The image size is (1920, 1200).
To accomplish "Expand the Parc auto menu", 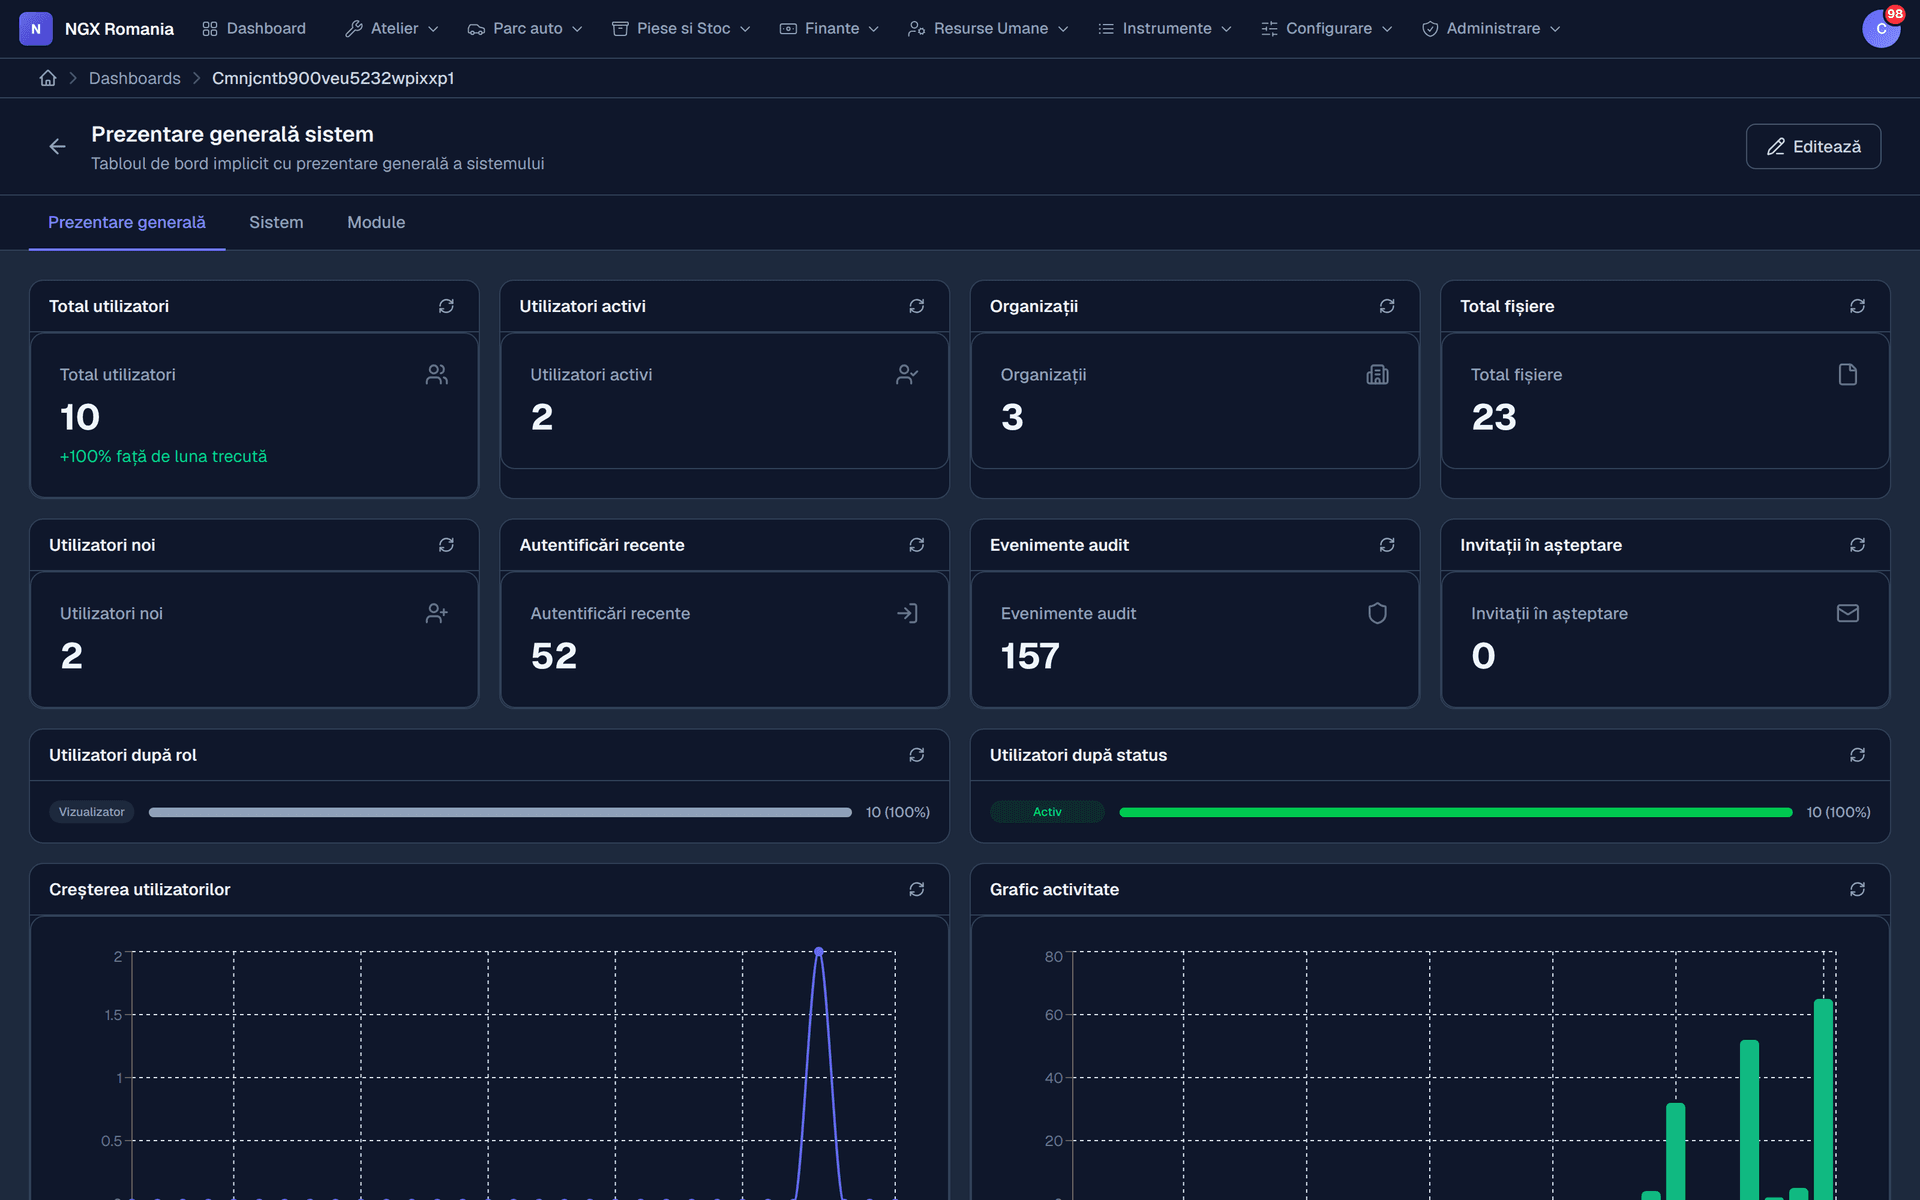I will coord(525,29).
